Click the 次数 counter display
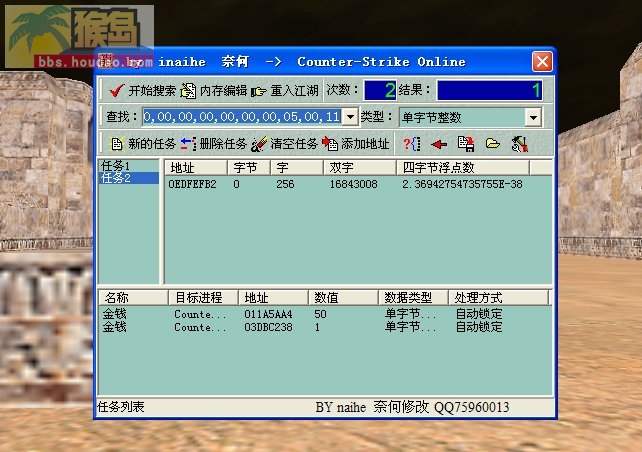Image resolution: width=642 pixels, height=452 pixels. click(380, 90)
